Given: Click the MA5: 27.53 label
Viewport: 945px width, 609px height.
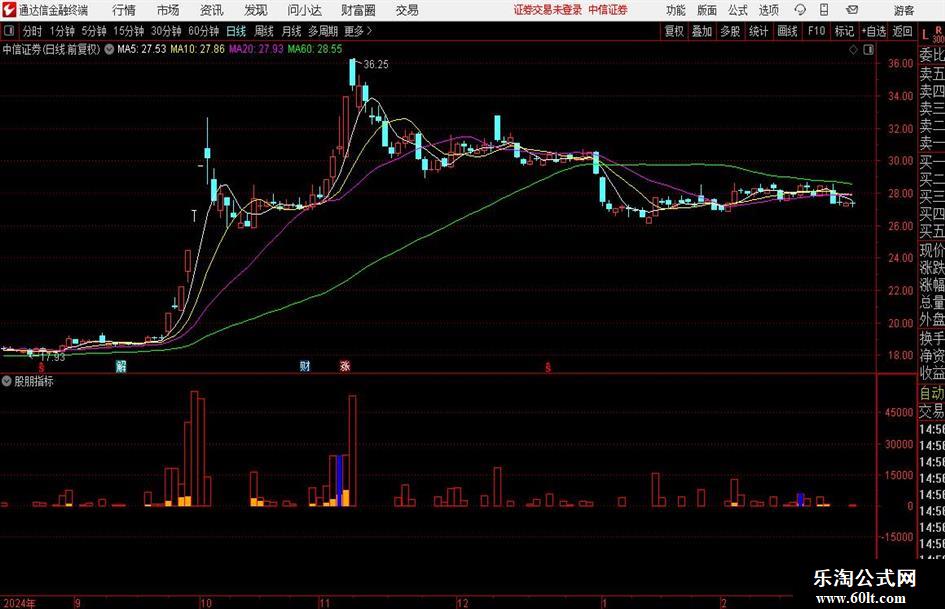Looking at the screenshot, I should coord(142,49).
